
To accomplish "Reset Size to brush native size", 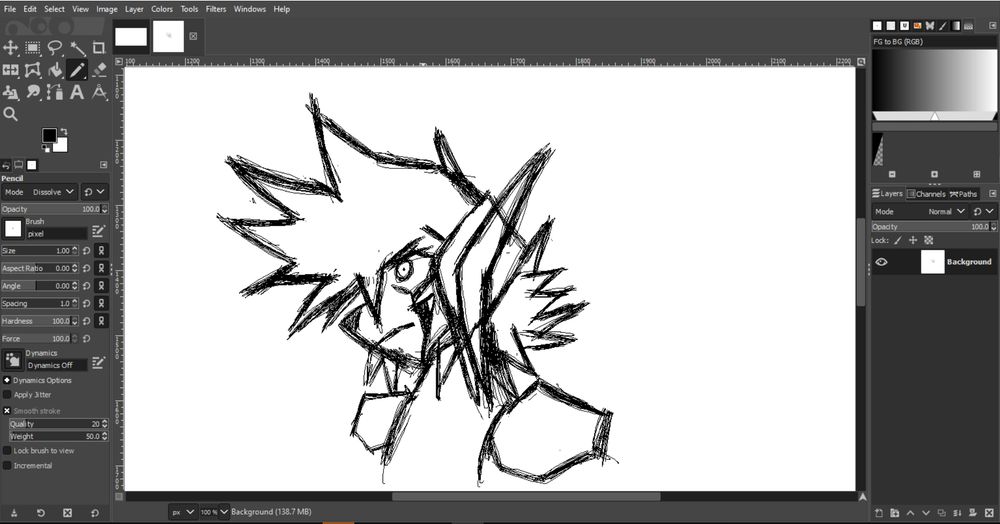I will tap(86, 251).
